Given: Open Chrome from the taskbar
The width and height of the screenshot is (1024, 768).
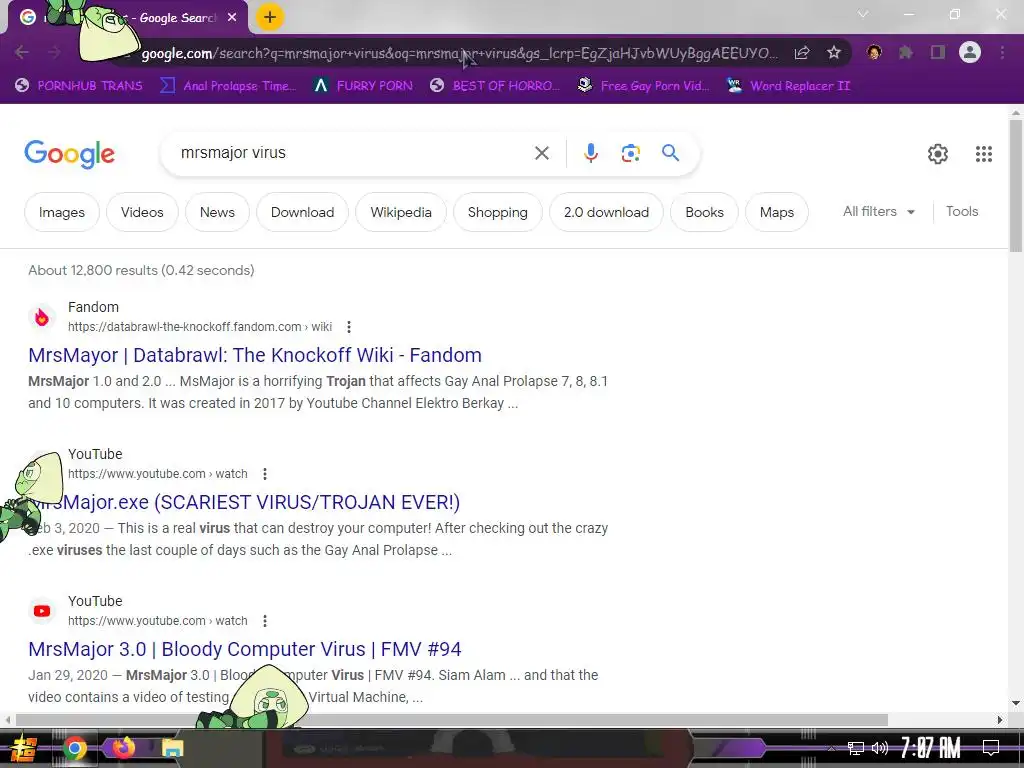Looking at the screenshot, I should pos(74,748).
